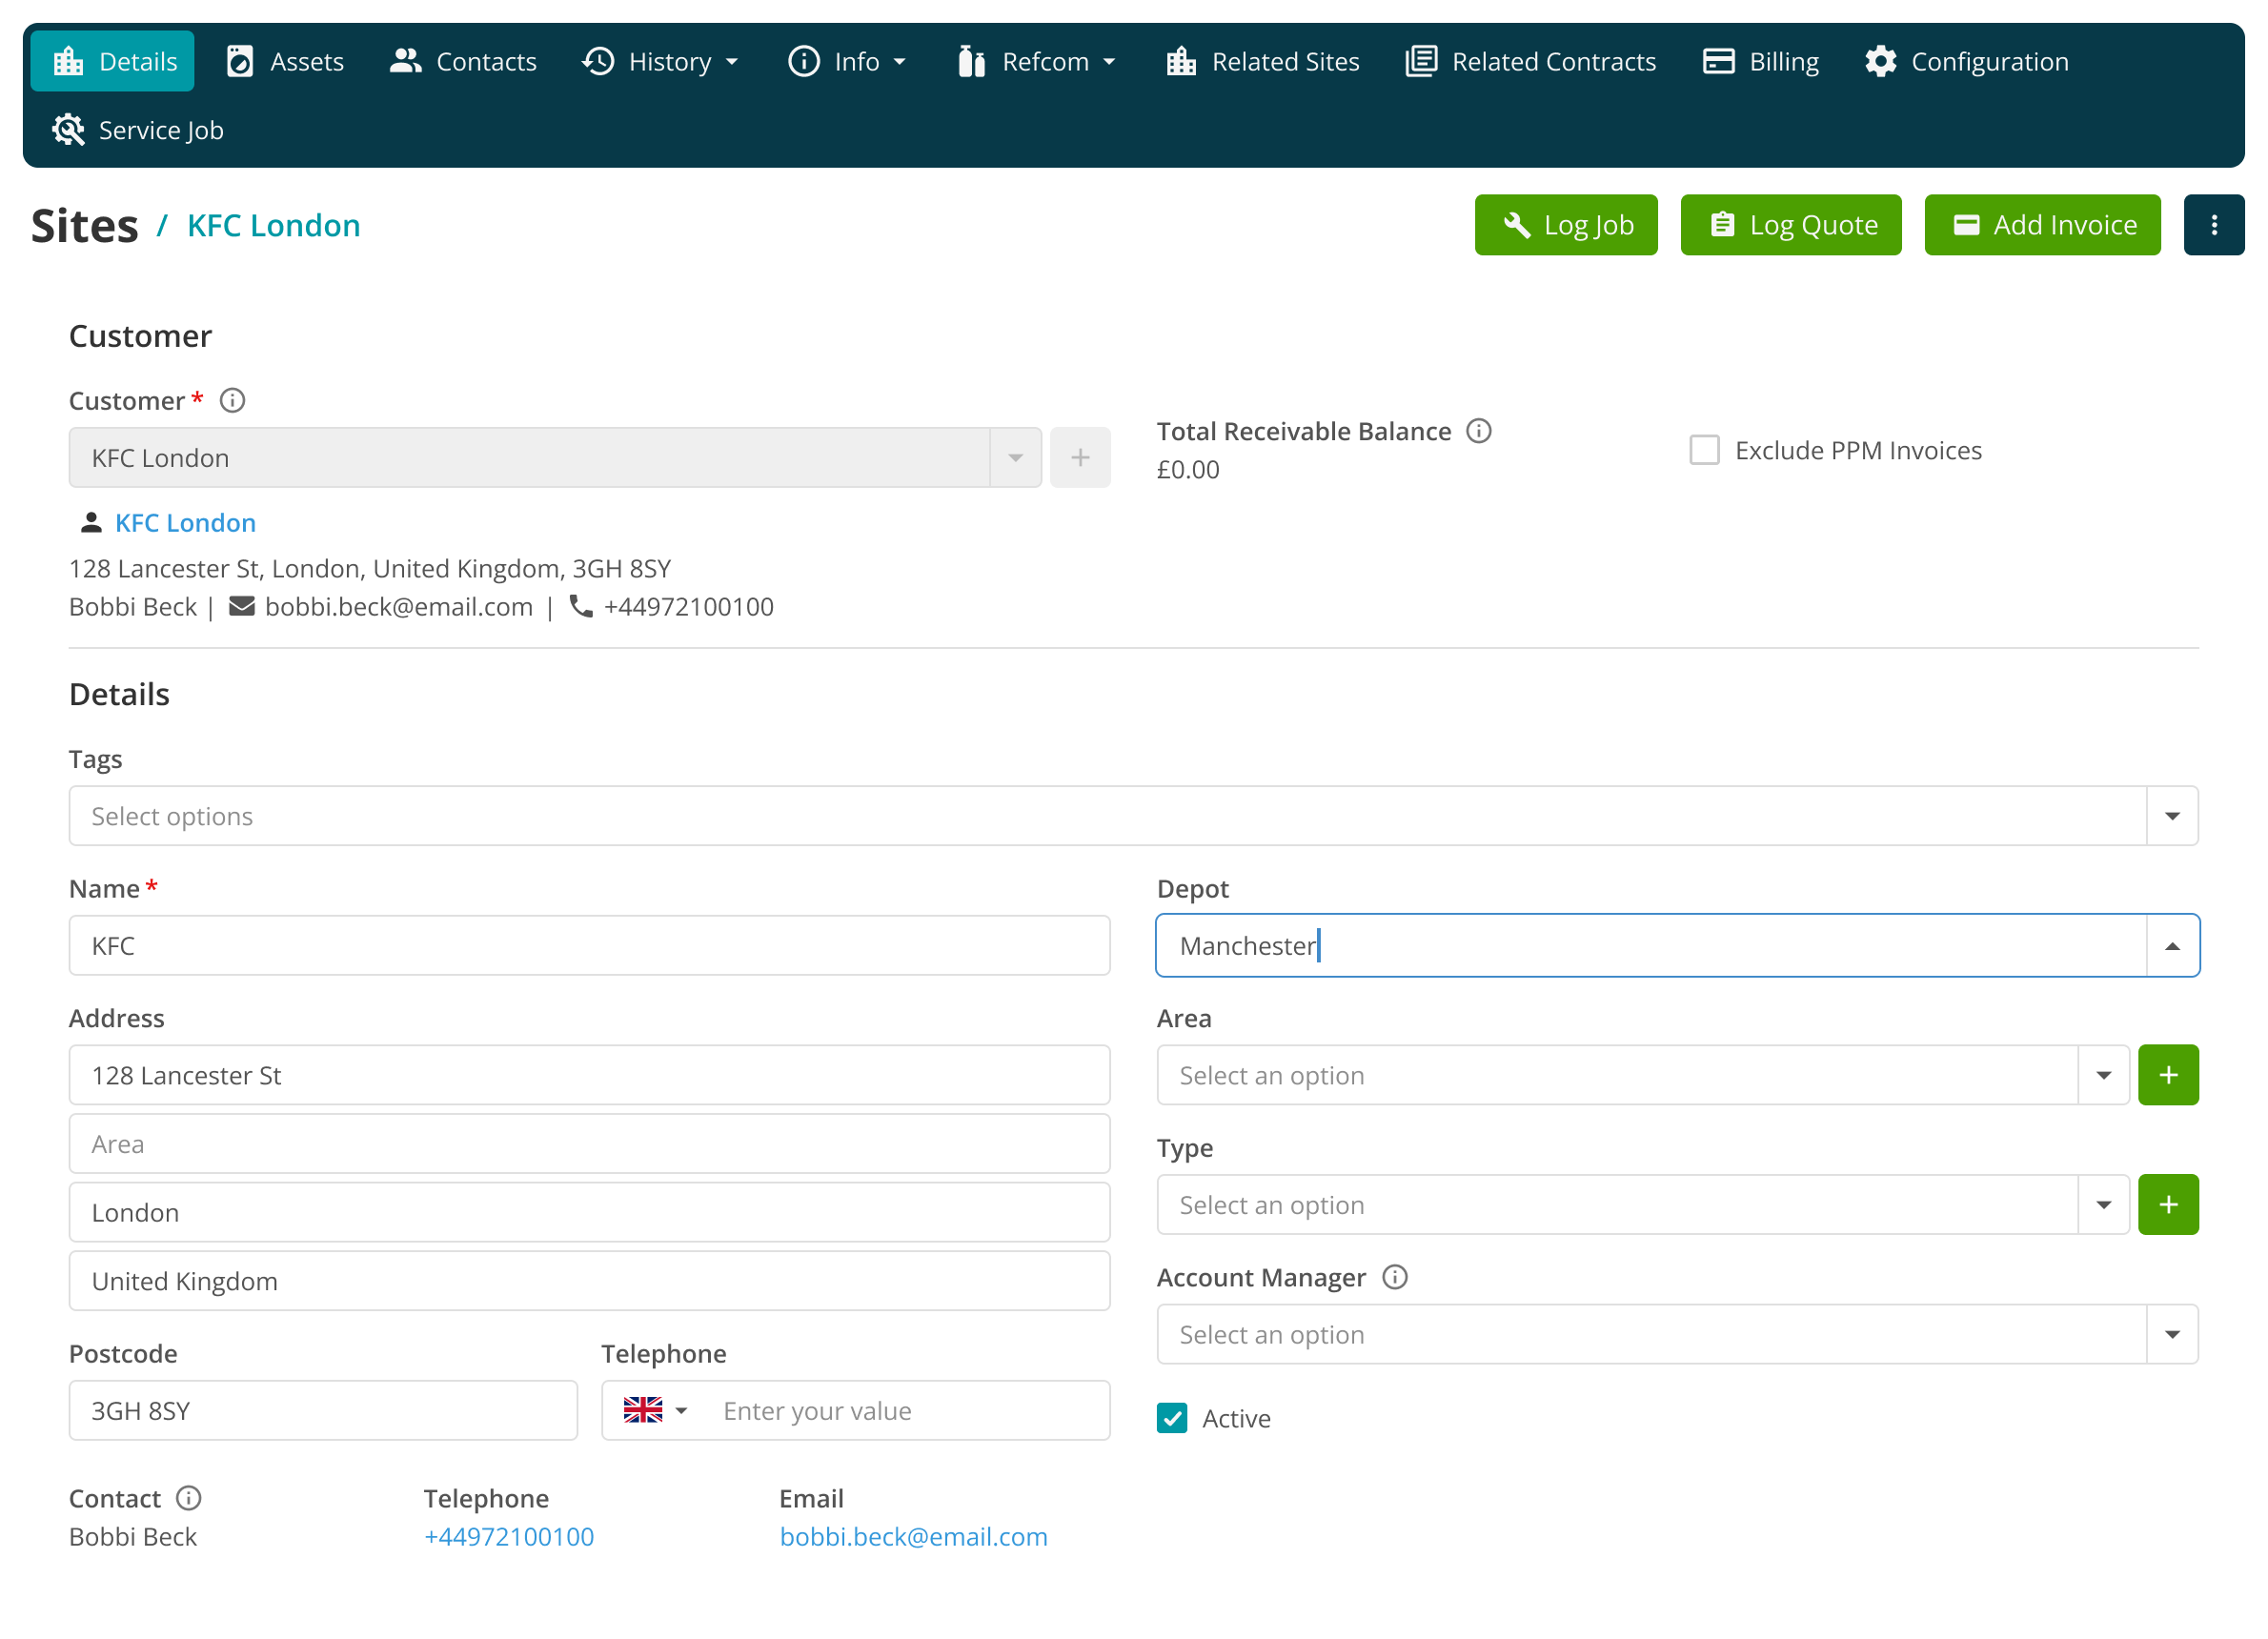
Task: Open the UK flag country code dropdown
Action: [655, 1411]
